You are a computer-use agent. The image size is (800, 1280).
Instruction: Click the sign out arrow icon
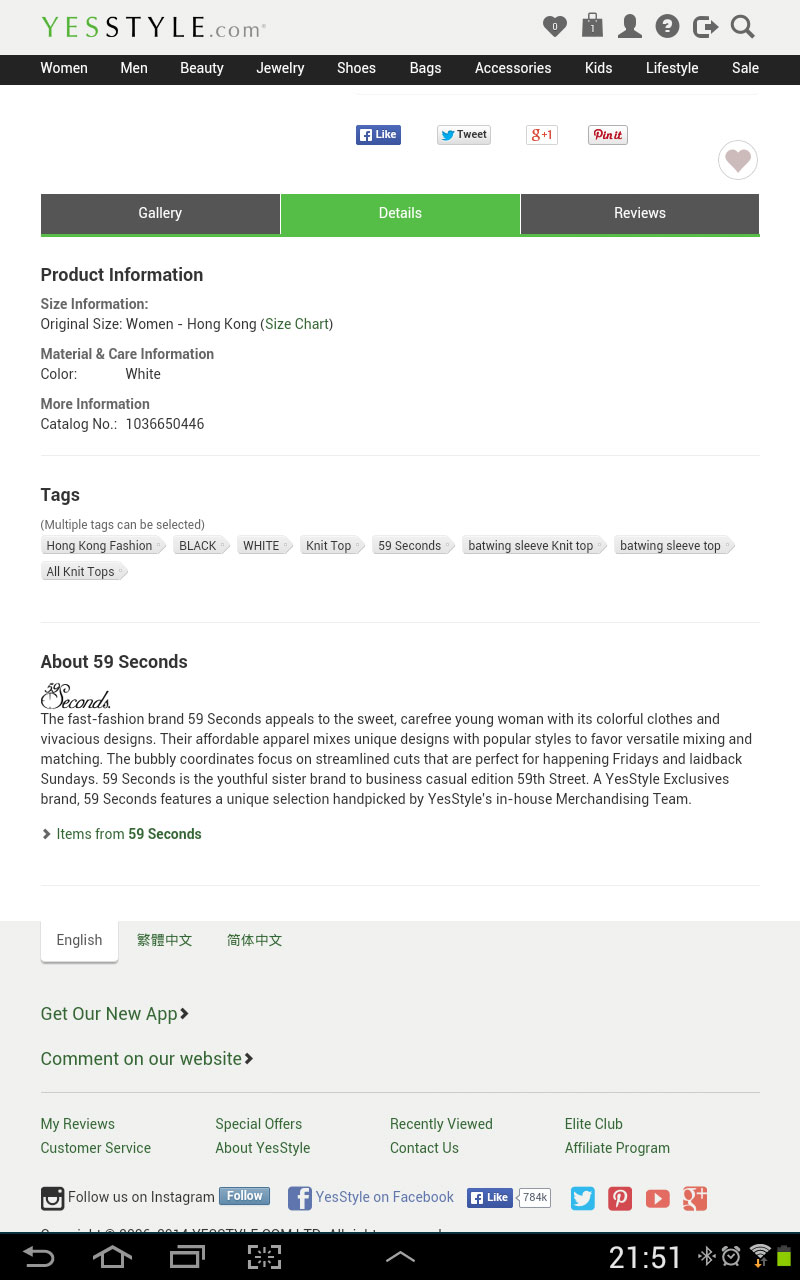tap(705, 27)
